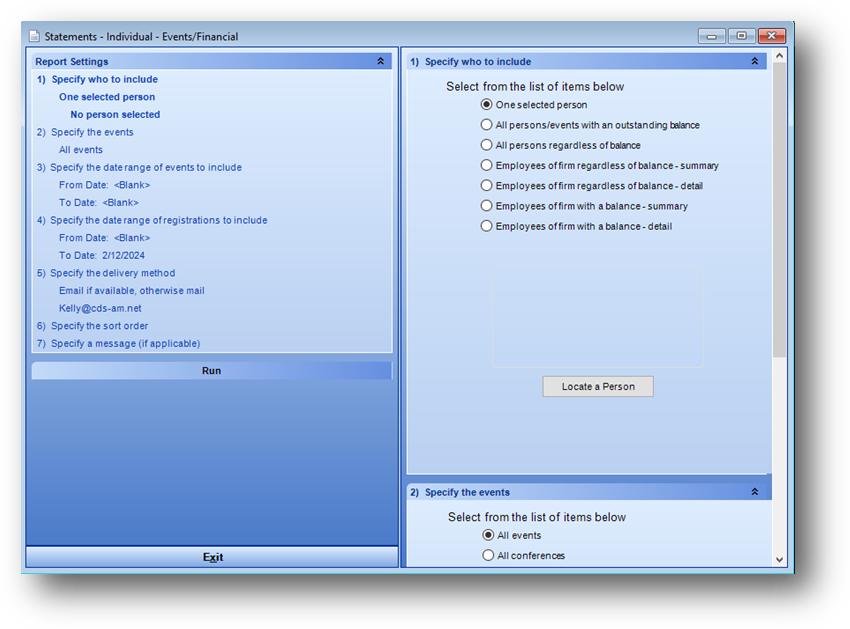This screenshot has height=629, width=850.
Task: Click Email if available, otherwise mail
Action: click(132, 291)
